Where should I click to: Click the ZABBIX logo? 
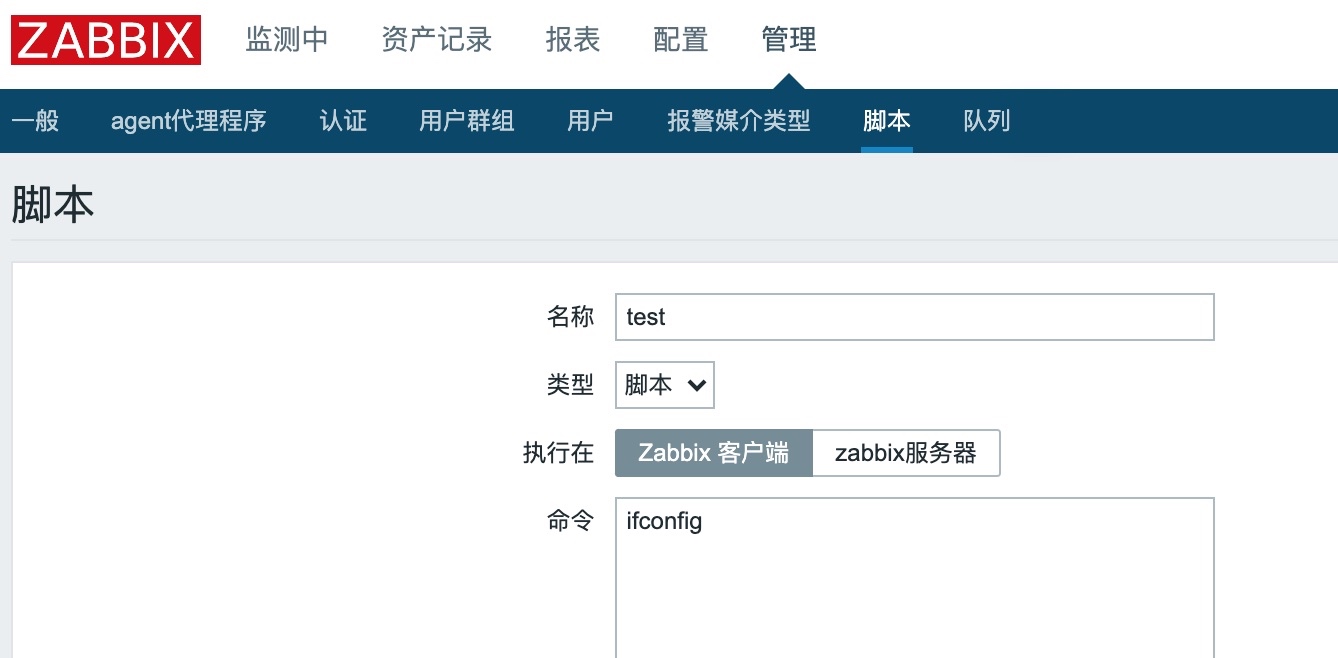106,40
